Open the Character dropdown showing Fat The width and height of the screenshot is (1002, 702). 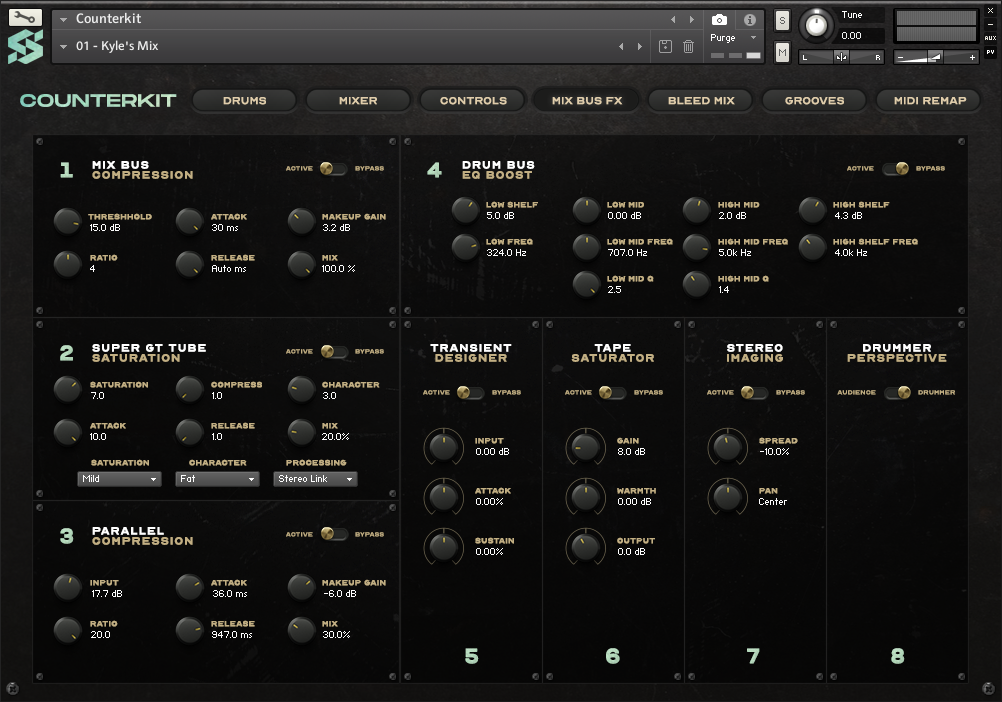(x=217, y=478)
